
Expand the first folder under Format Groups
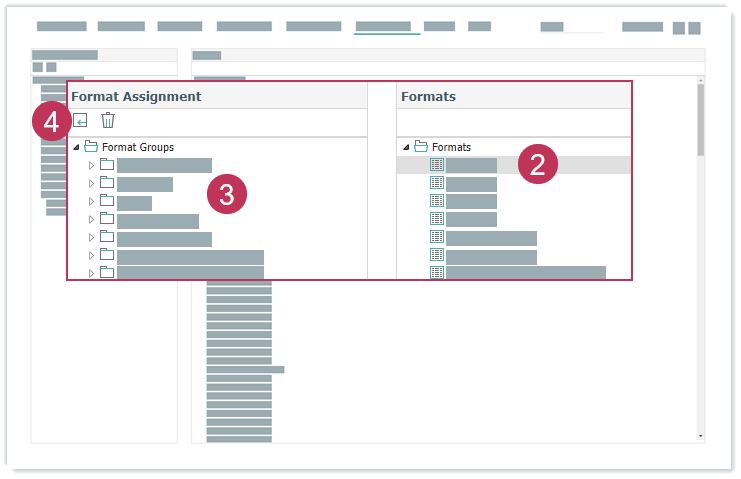tap(92, 165)
